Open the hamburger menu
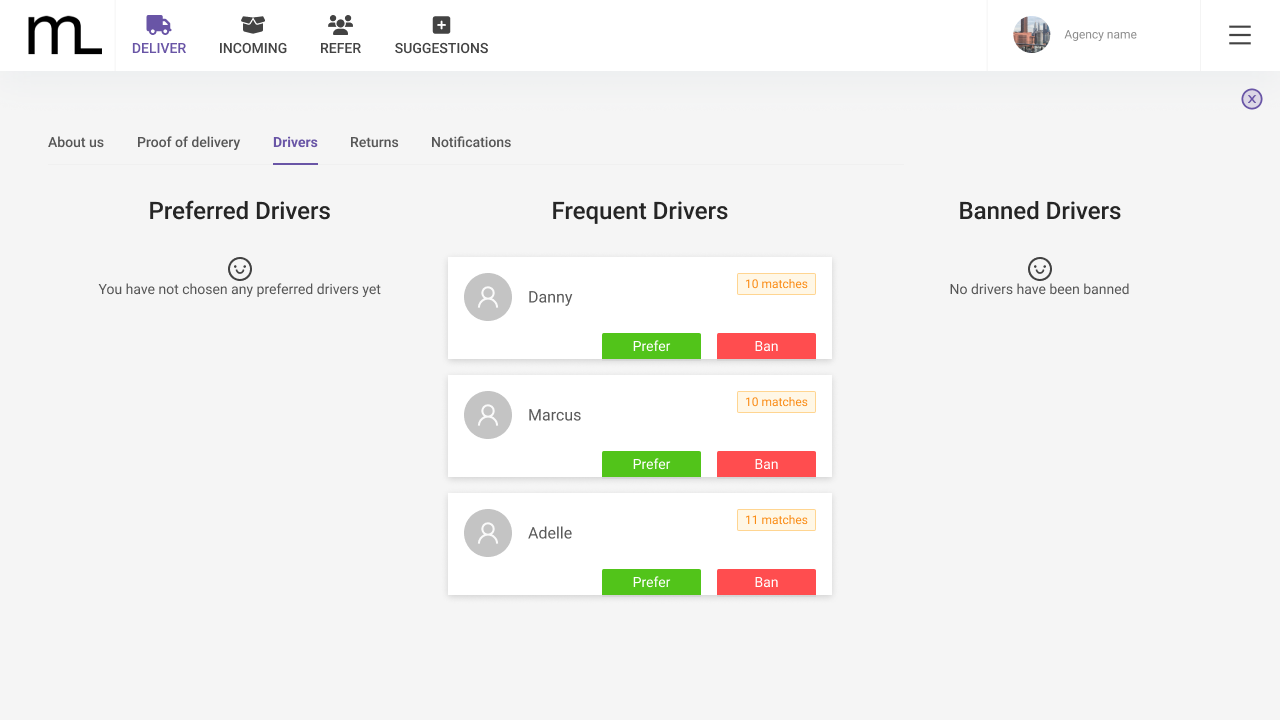This screenshot has height=720, width=1280. tap(1239, 34)
